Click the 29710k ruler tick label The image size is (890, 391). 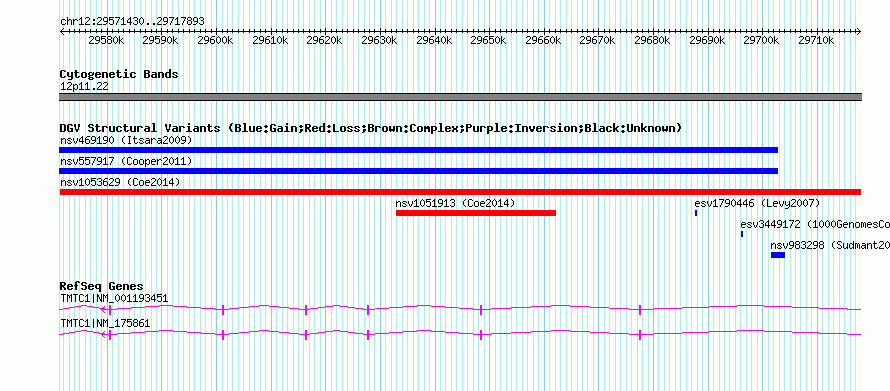[816, 40]
